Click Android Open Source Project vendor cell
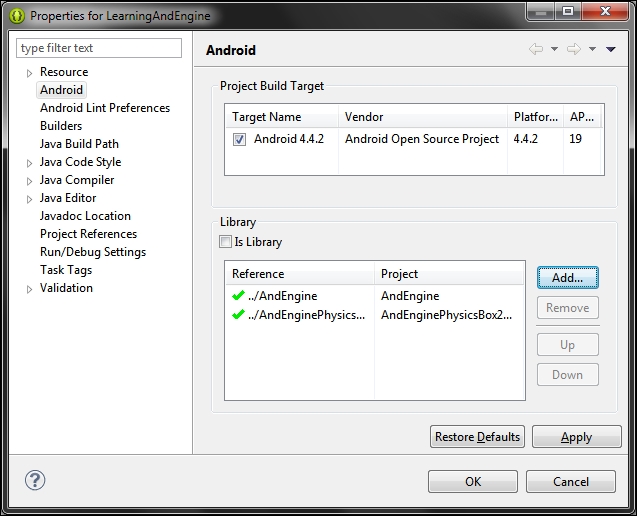Image resolution: width=637 pixels, height=516 pixels. (x=422, y=139)
